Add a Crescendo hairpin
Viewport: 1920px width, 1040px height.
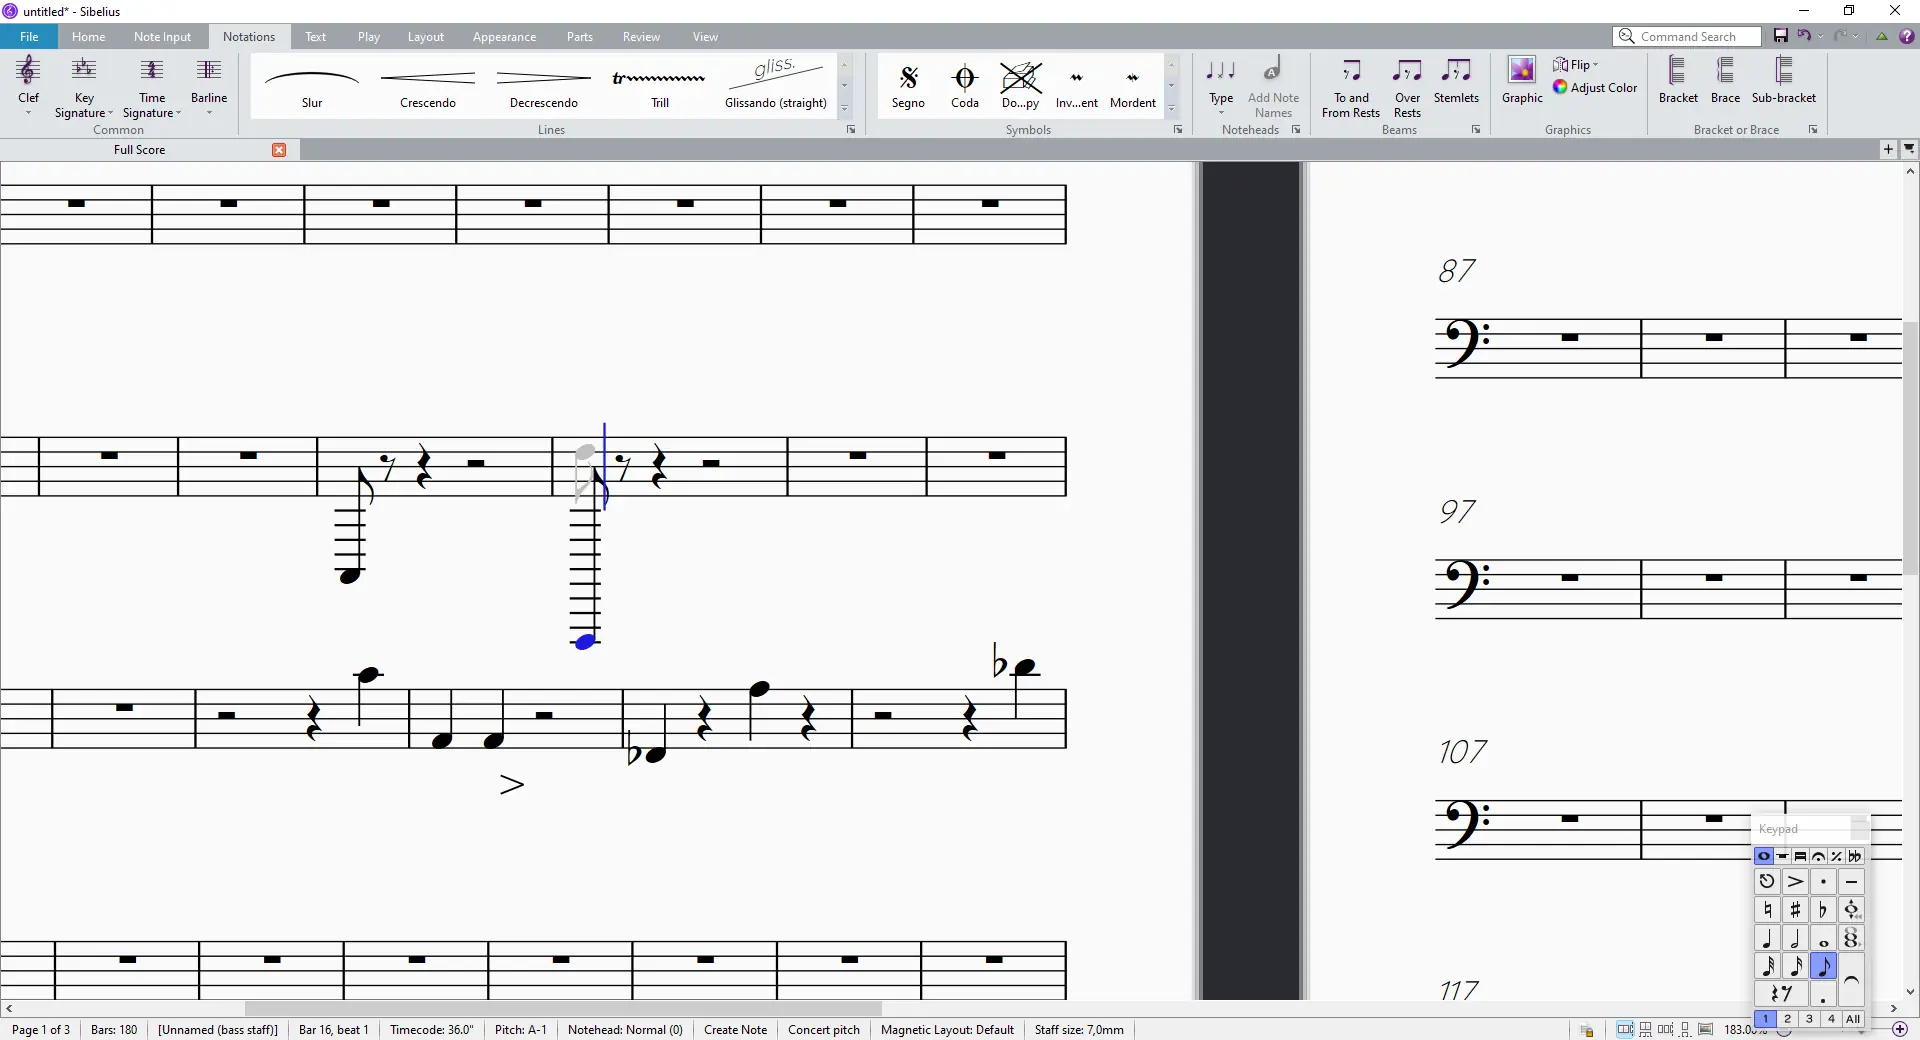(x=428, y=85)
